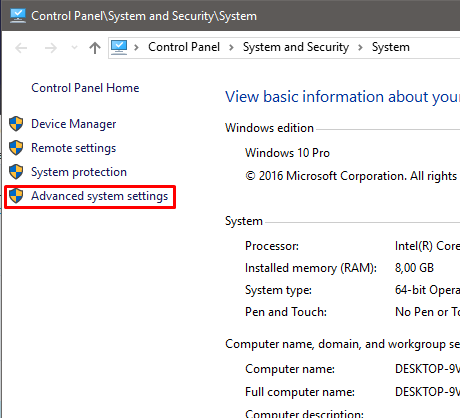Viewport: 460px width, 418px height.
Task: Open System protection link
Action: click(x=79, y=172)
